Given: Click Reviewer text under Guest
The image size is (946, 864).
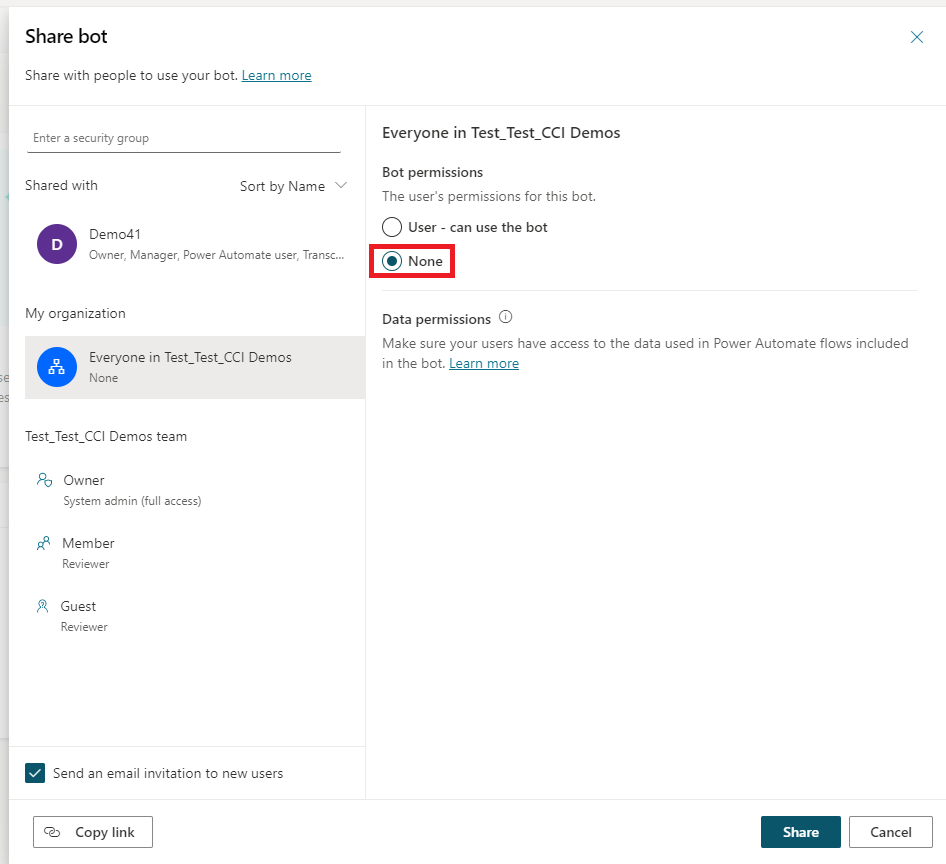Looking at the screenshot, I should [84, 626].
